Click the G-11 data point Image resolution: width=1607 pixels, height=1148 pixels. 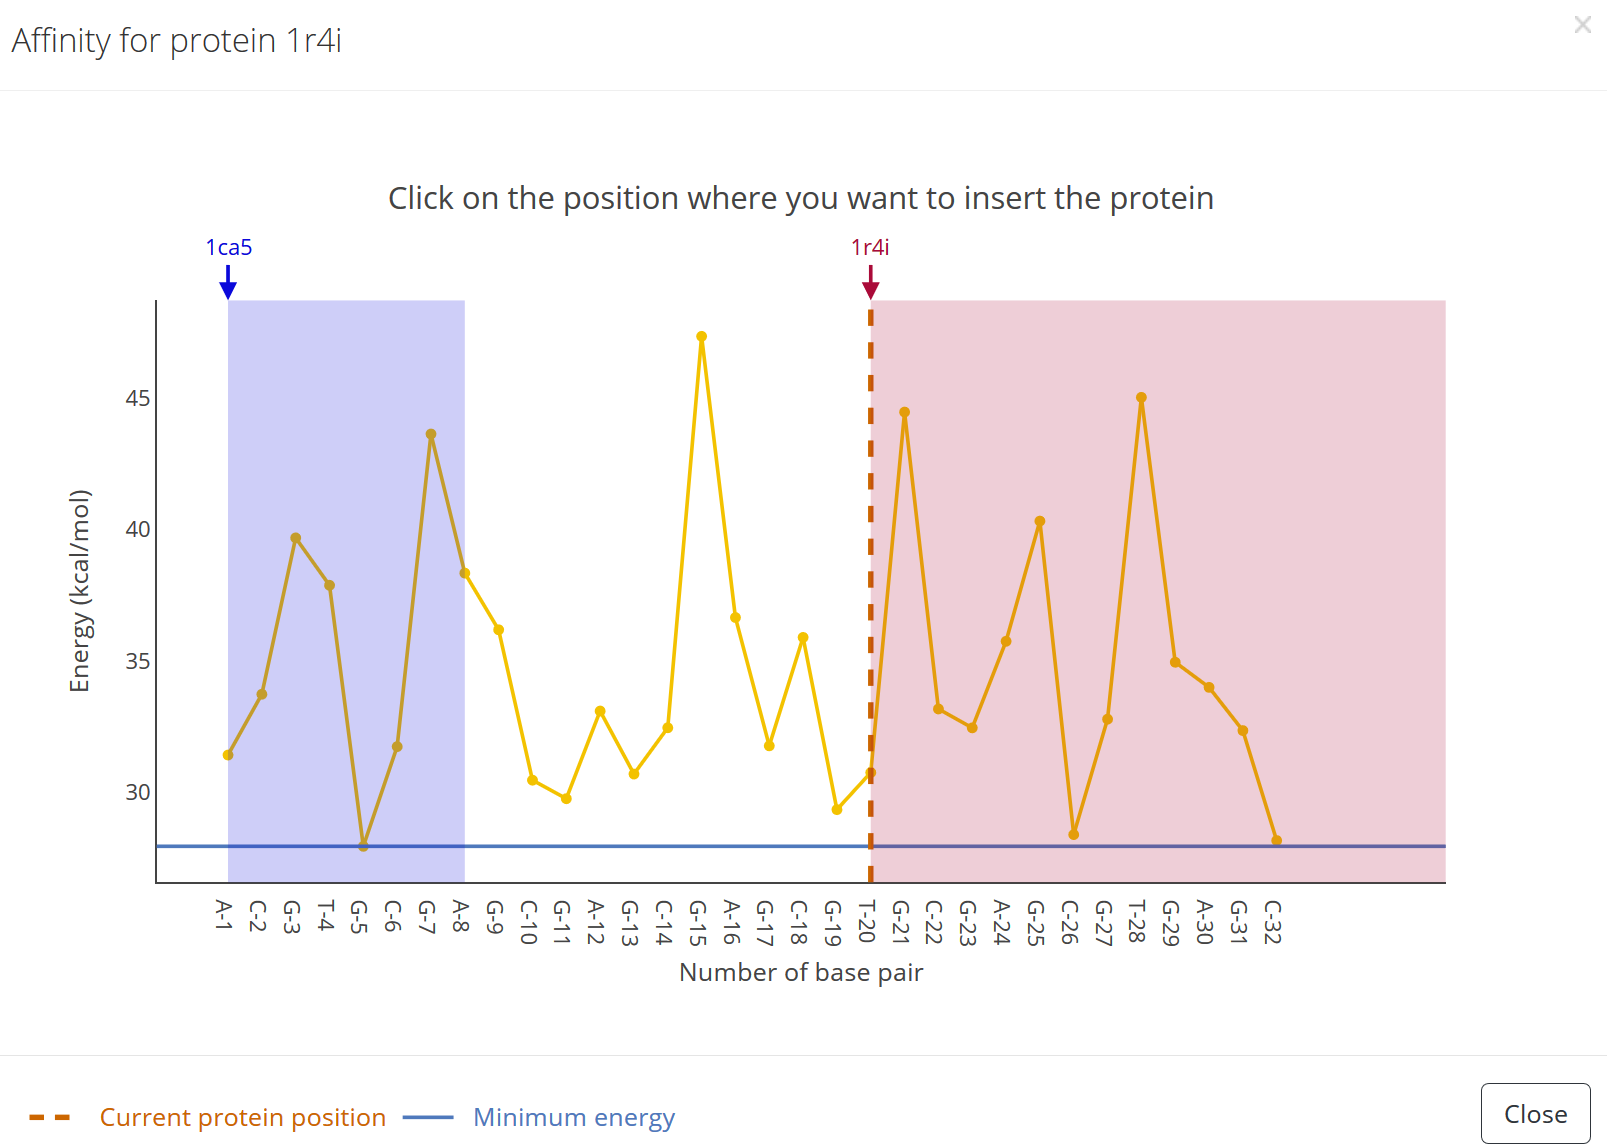tap(566, 798)
